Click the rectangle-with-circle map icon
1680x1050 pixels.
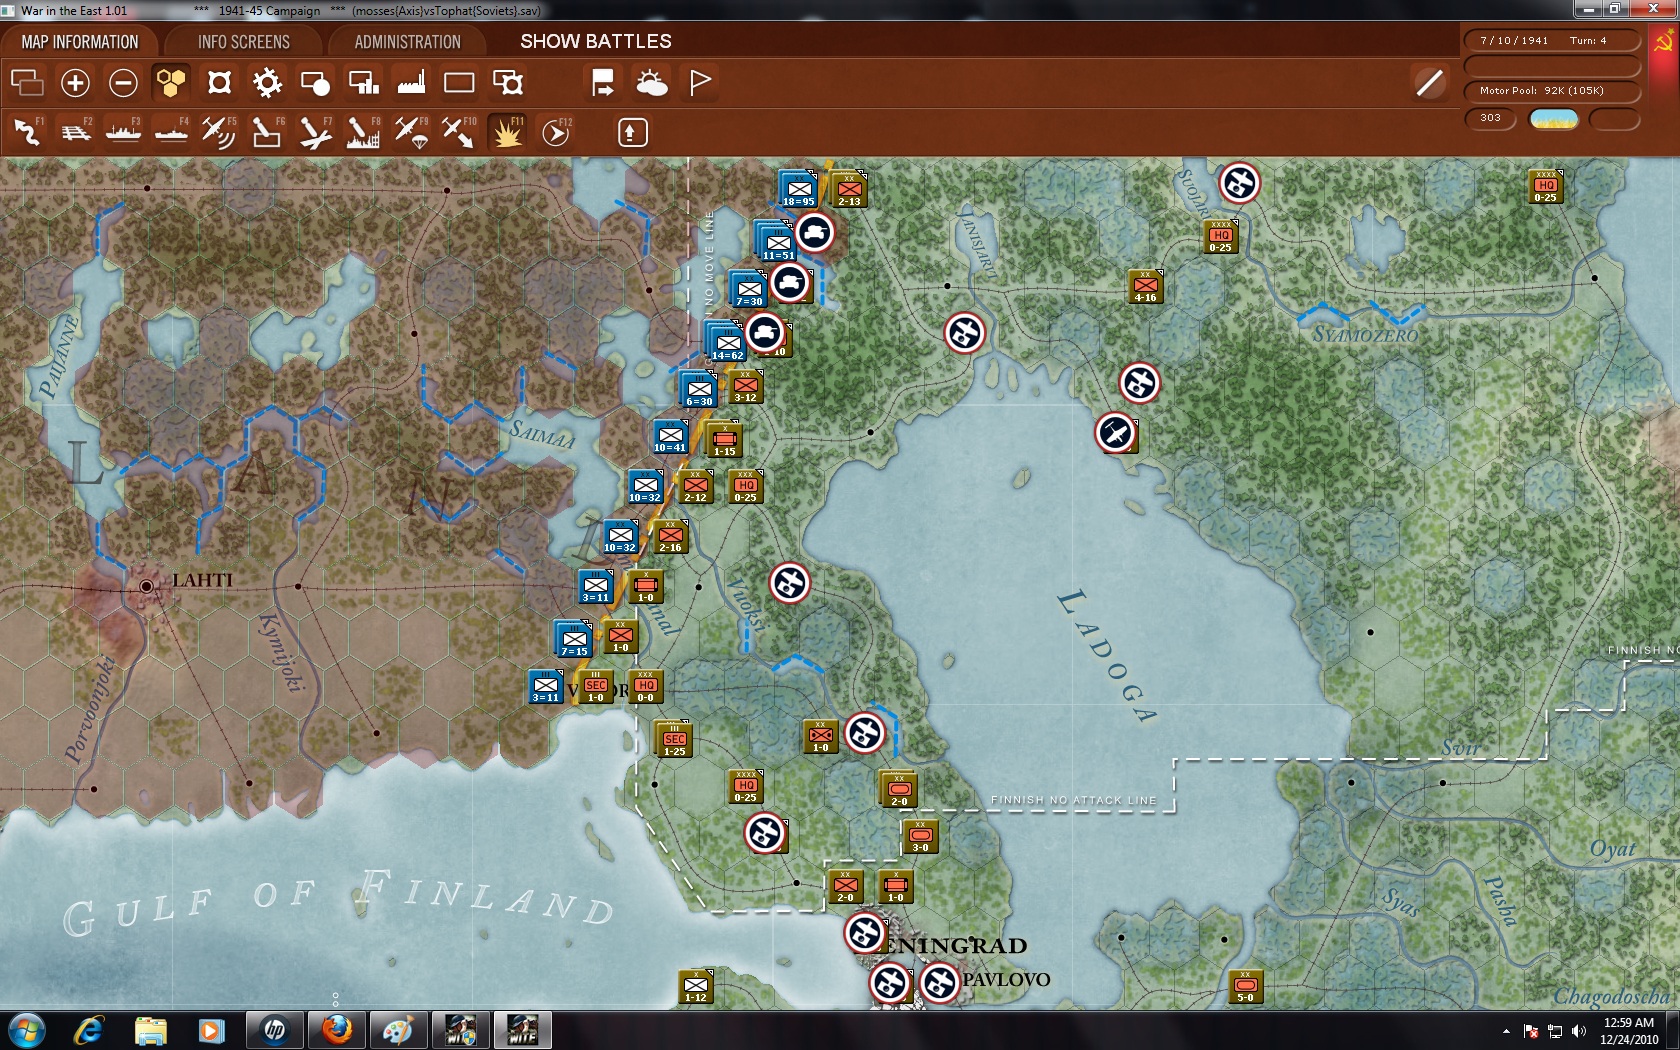point(315,82)
